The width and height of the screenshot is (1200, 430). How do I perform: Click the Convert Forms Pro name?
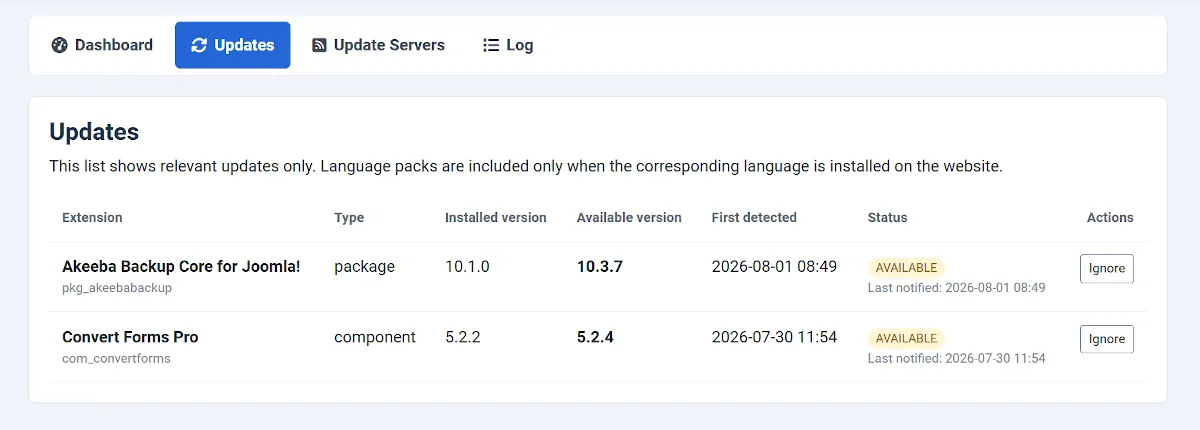130,337
